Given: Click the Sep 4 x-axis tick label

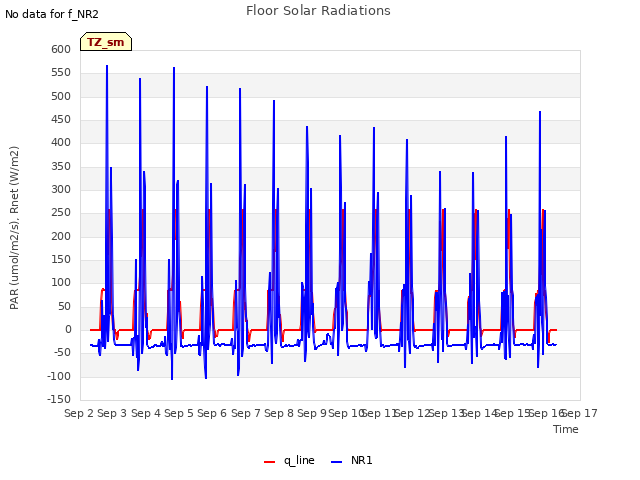Looking at the screenshot, I should click(146, 413).
